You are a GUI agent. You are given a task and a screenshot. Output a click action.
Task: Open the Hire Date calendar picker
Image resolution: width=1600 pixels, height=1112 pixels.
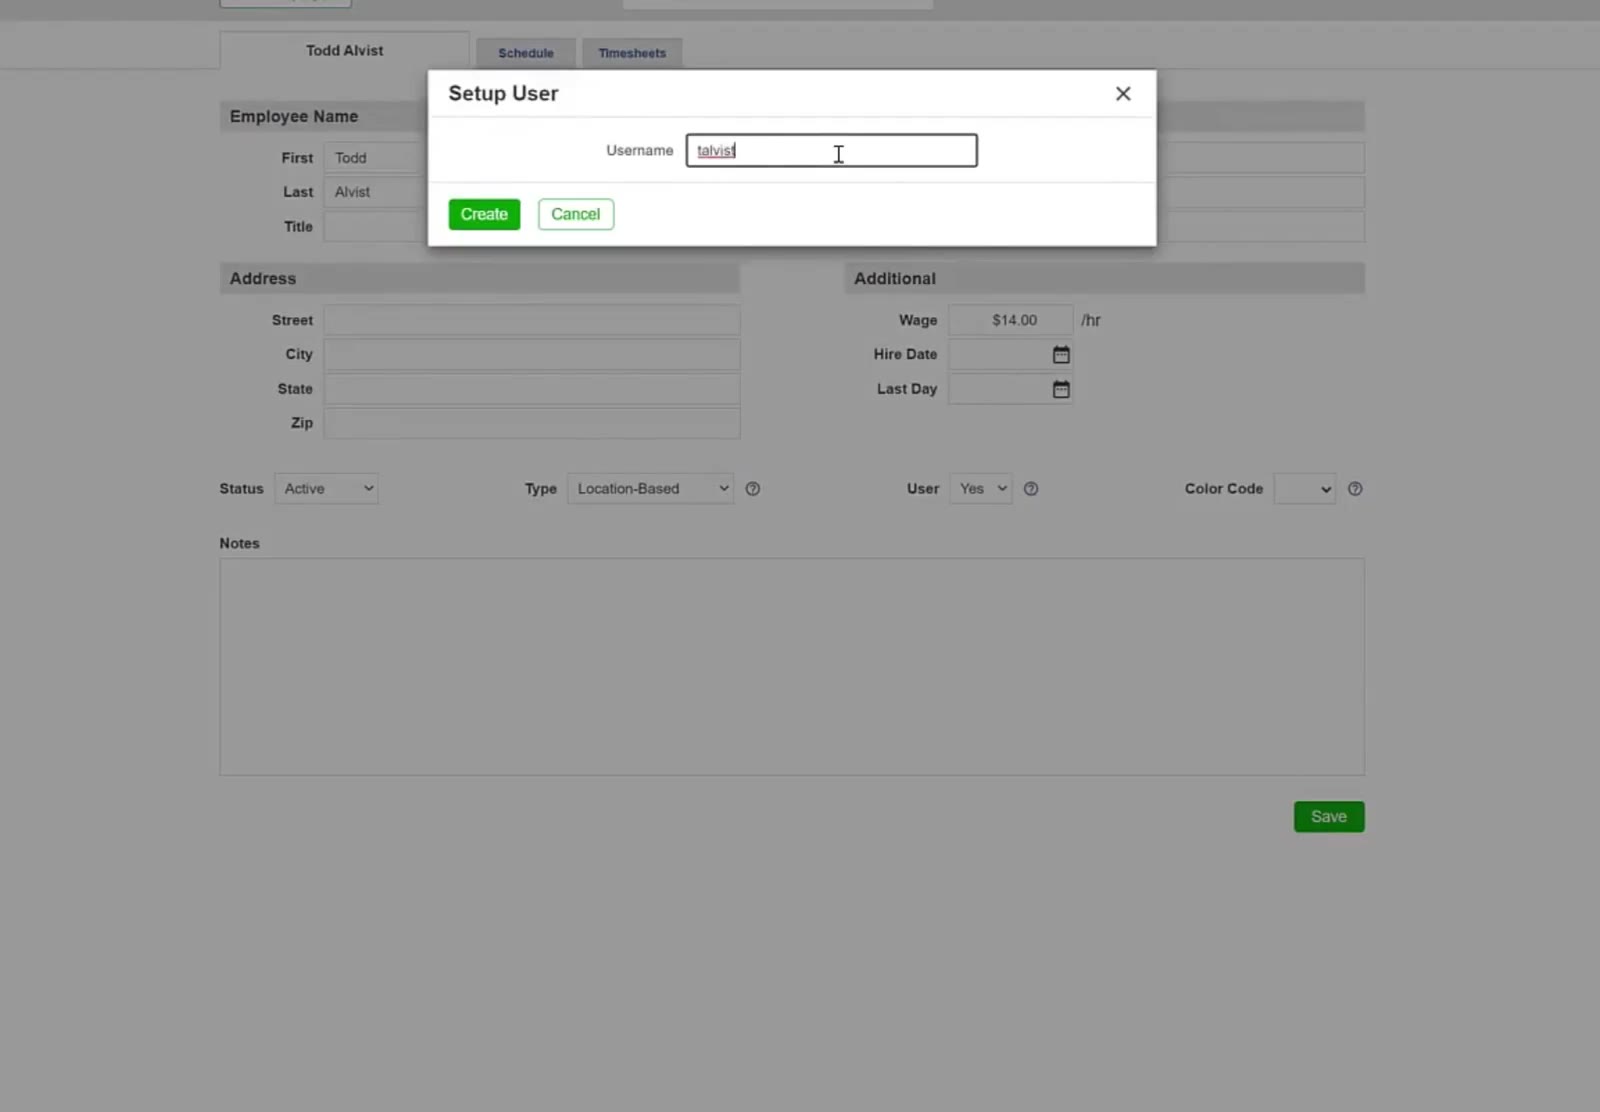(1061, 354)
